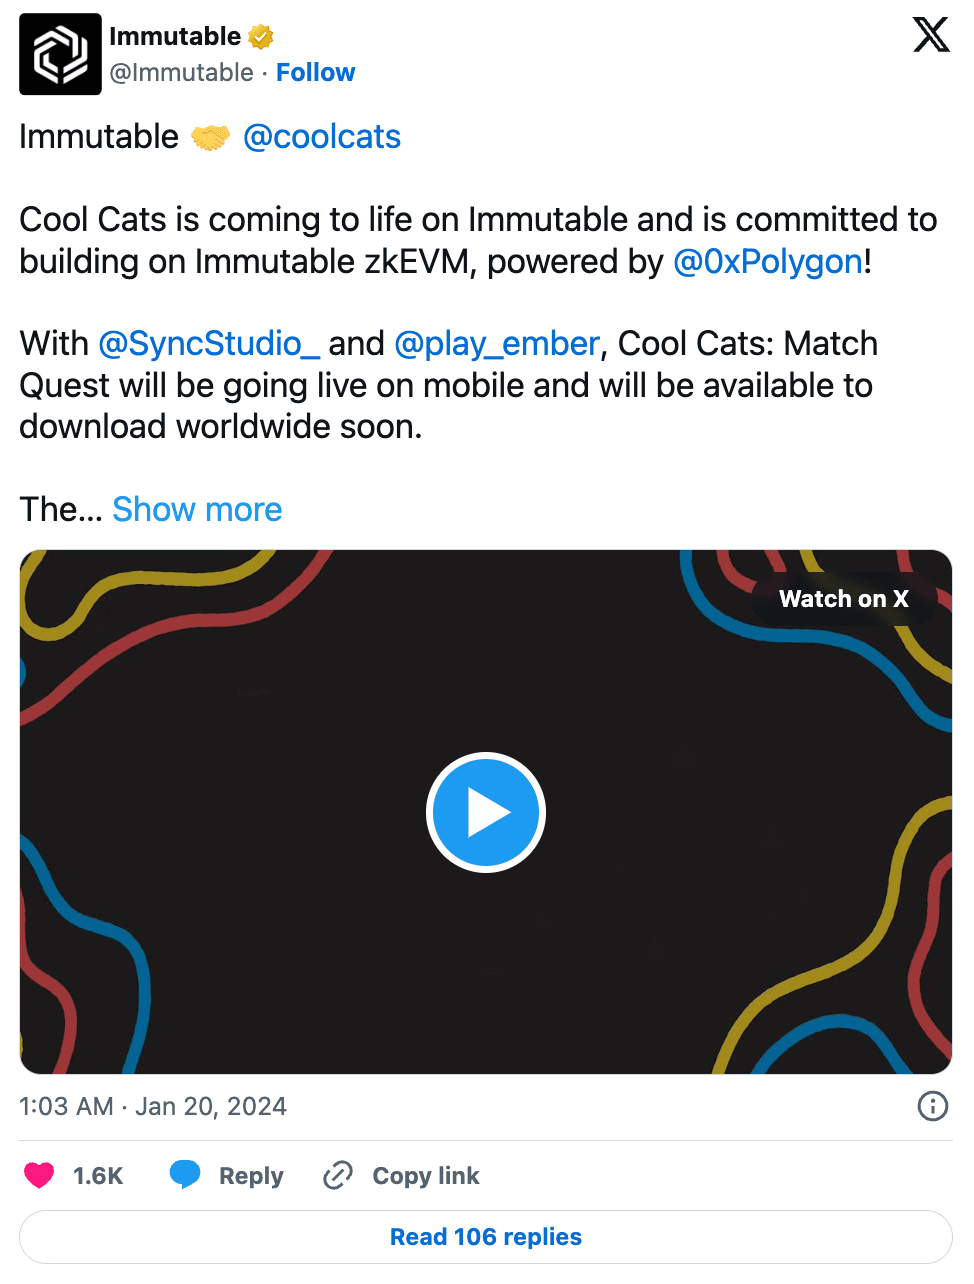Screen dimensions: 974x1284
Task: Click Read 106 replies button
Action: (485, 1237)
